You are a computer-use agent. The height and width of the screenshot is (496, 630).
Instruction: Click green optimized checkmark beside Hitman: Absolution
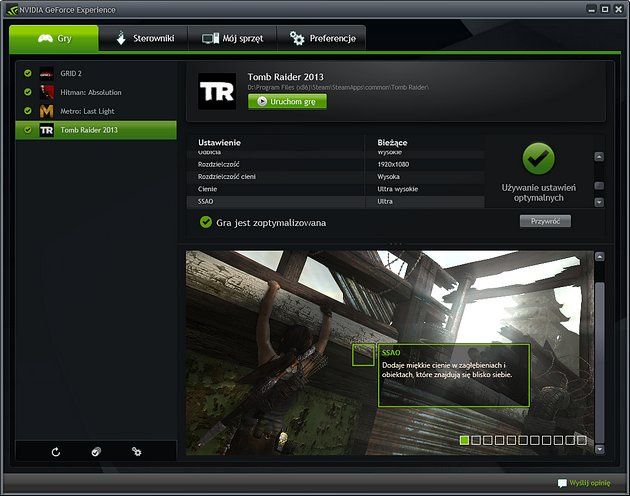pyautogui.click(x=28, y=92)
